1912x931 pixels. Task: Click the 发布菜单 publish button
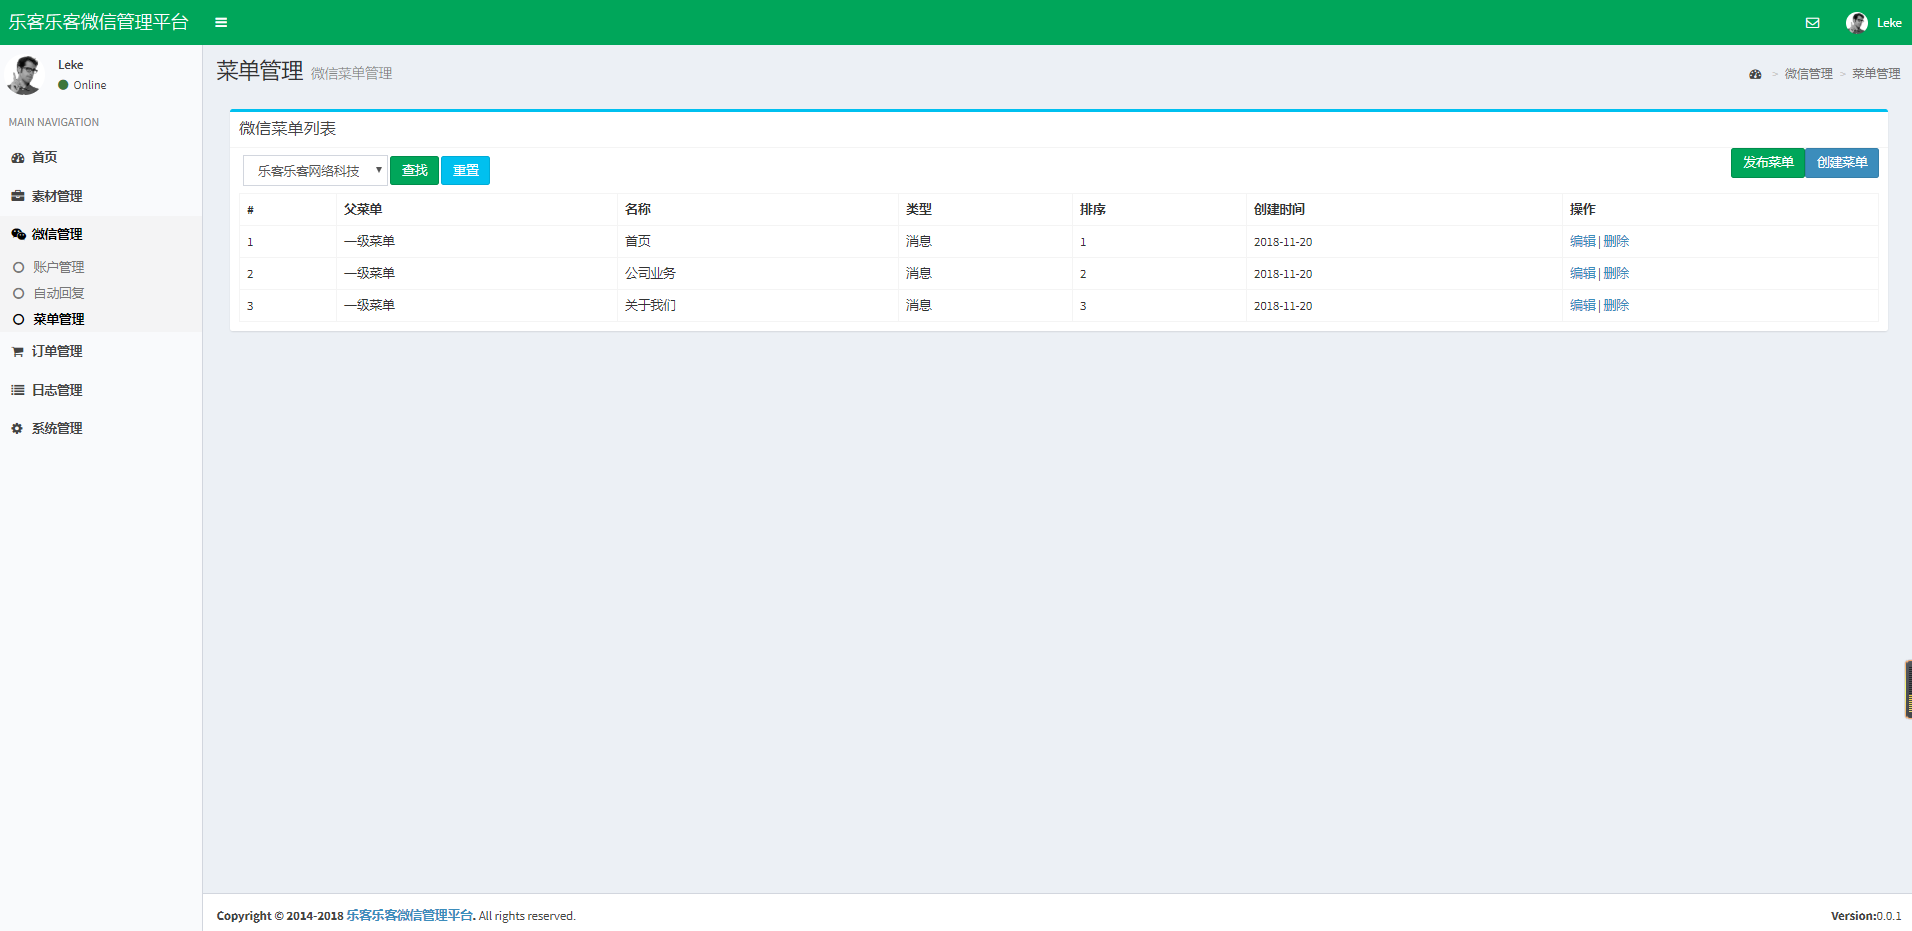[1767, 163]
